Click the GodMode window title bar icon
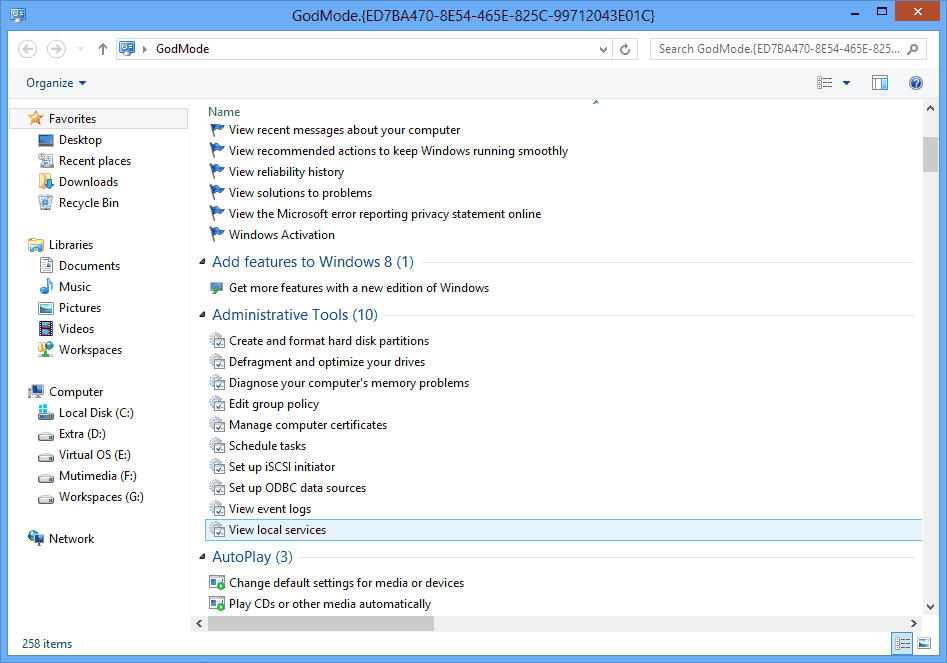Screen dimensions: 947x663 coord(18,14)
